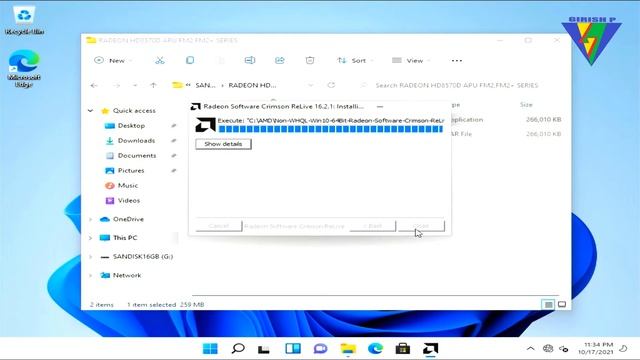Open Widgets from taskbar
The image size is (640, 360).
tap(293, 349)
